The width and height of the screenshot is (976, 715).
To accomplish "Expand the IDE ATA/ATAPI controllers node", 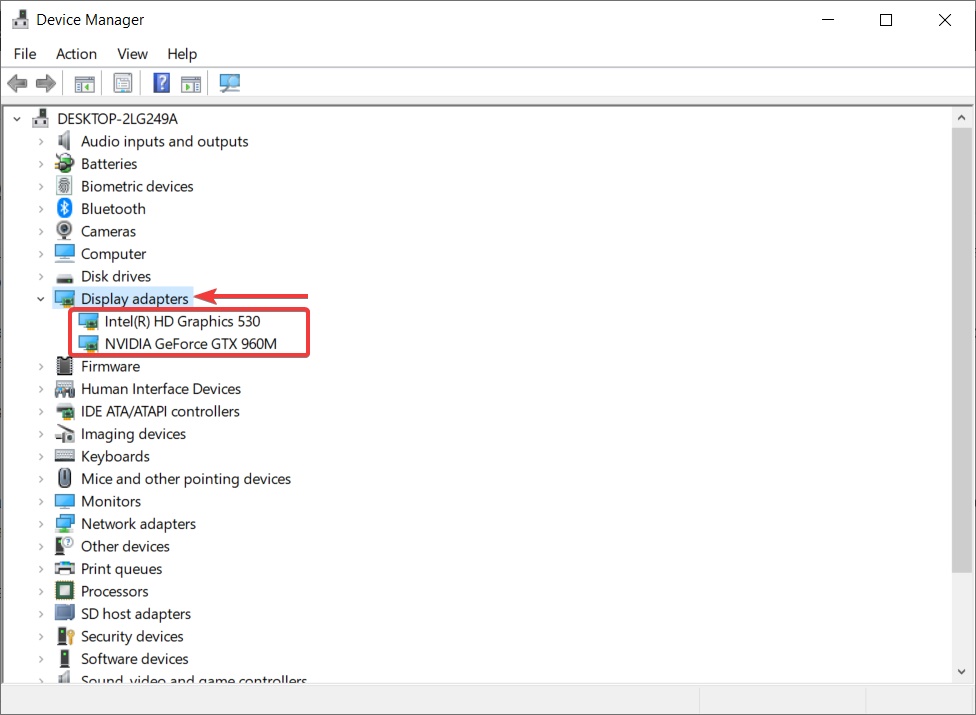I will pyautogui.click(x=40, y=412).
